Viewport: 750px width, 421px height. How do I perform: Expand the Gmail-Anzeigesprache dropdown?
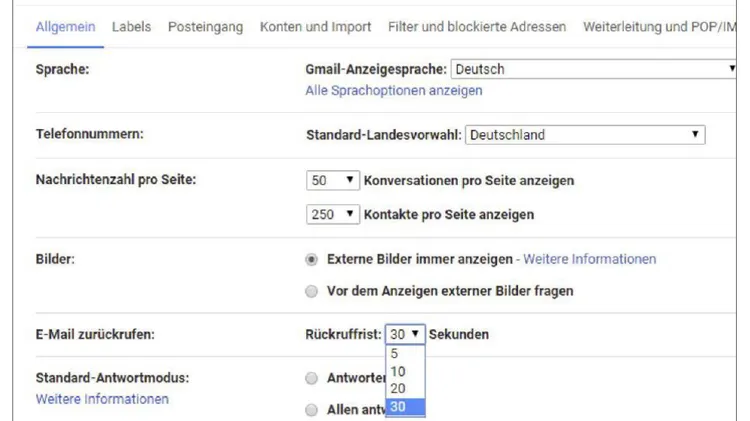(594, 69)
